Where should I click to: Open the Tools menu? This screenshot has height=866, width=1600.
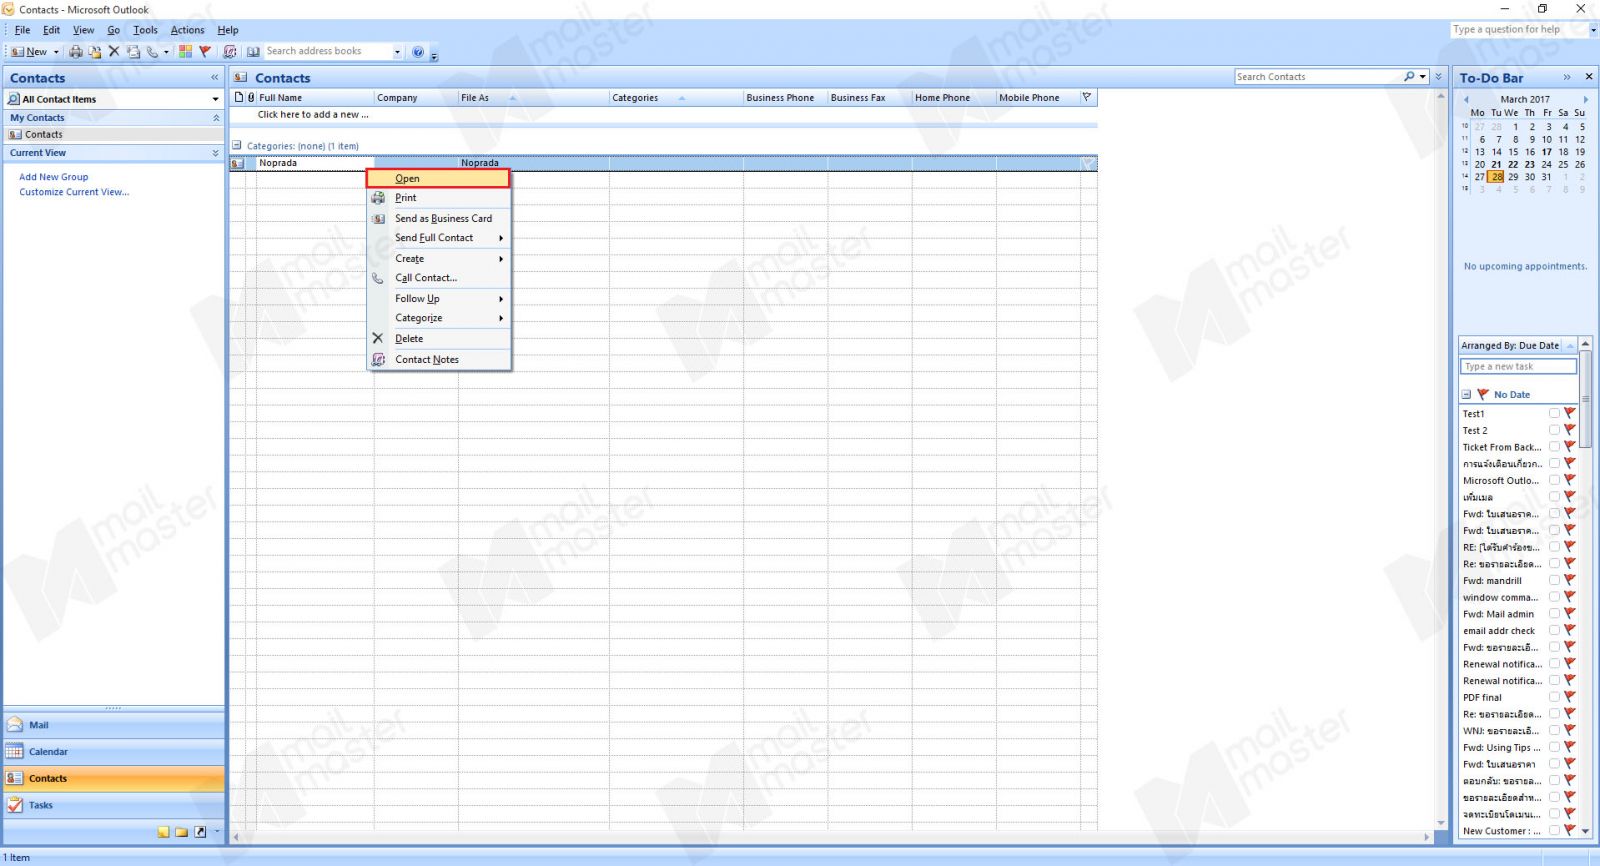click(x=146, y=30)
